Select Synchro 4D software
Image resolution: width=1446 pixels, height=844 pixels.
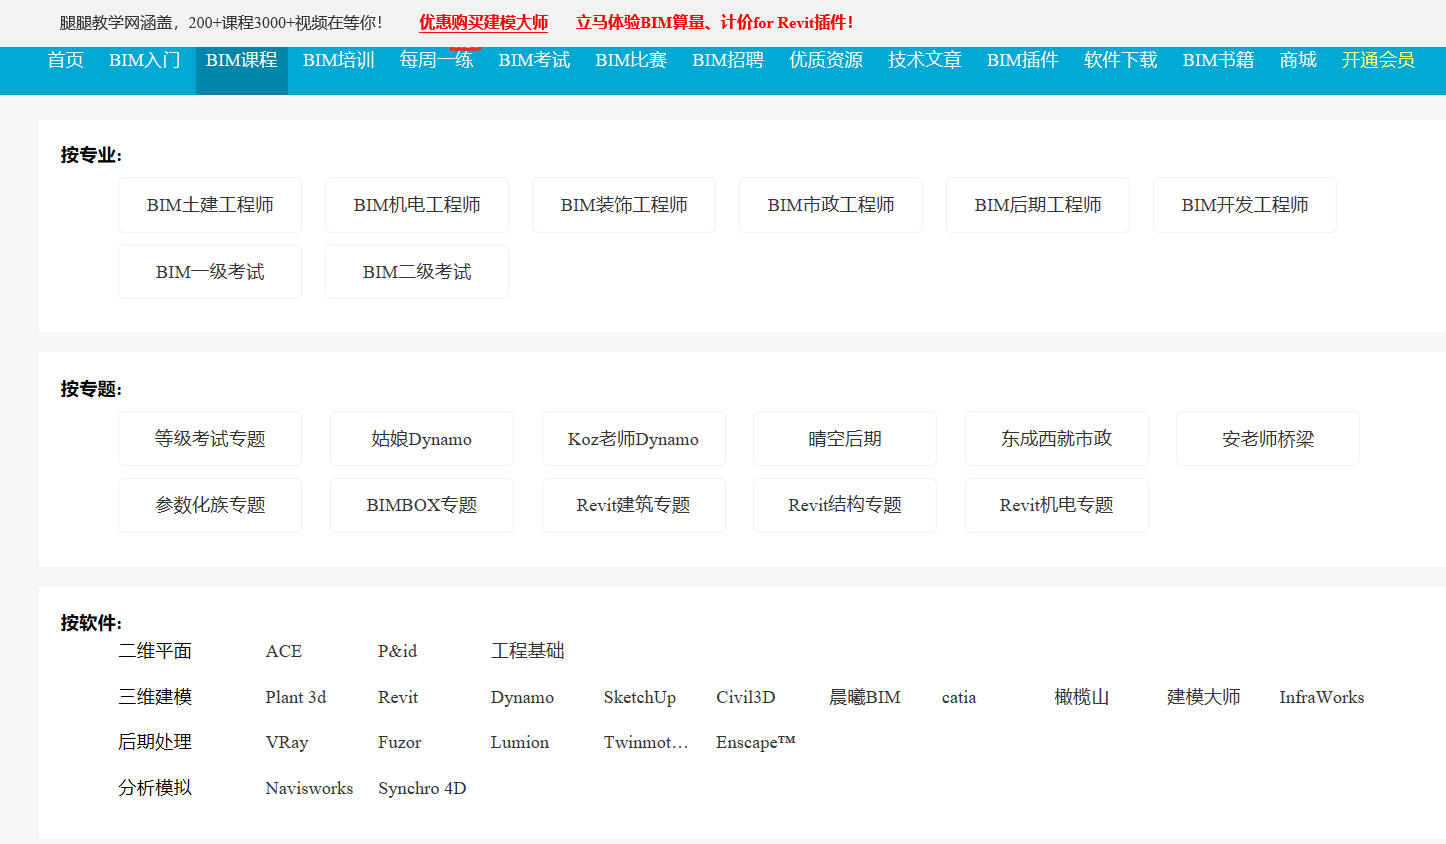422,788
